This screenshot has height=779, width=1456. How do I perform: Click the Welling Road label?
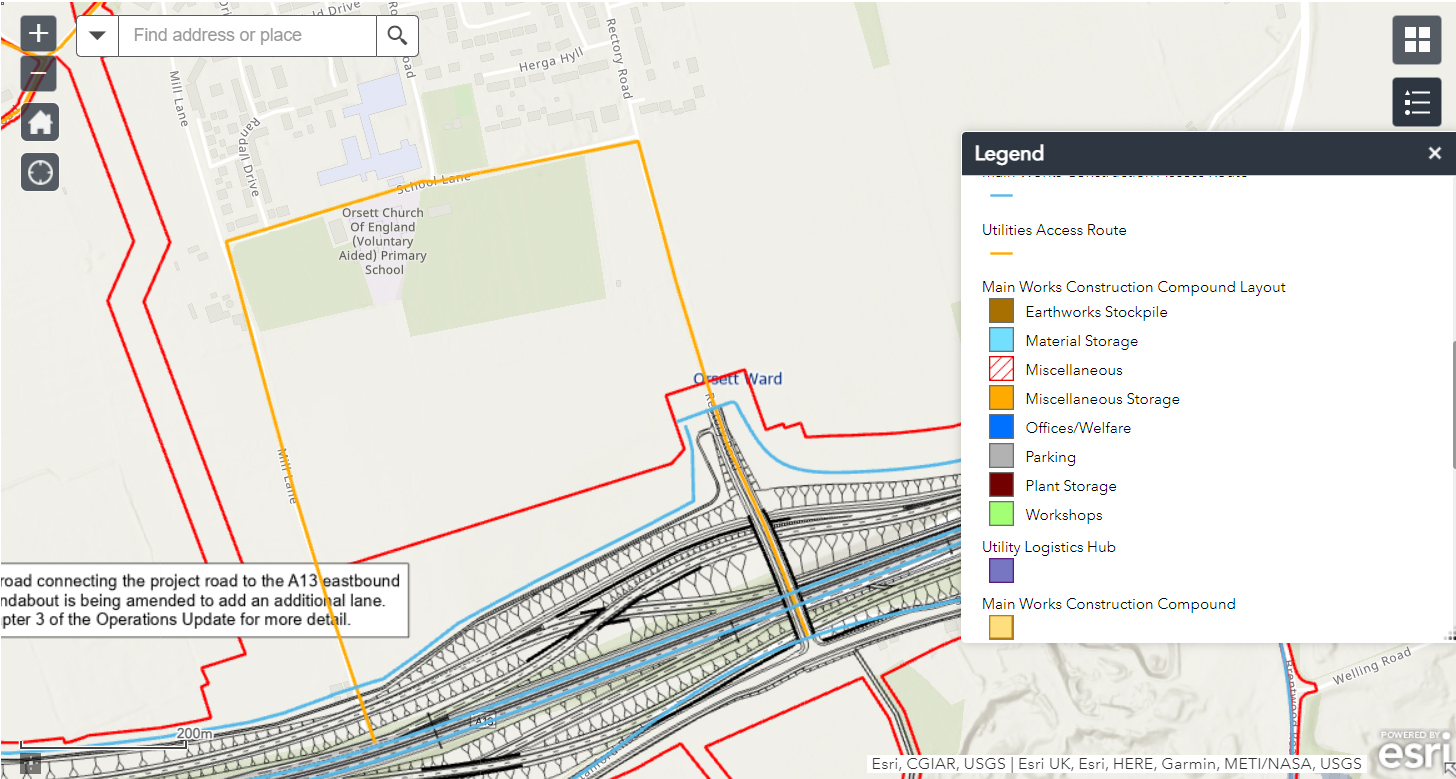tap(1372, 665)
